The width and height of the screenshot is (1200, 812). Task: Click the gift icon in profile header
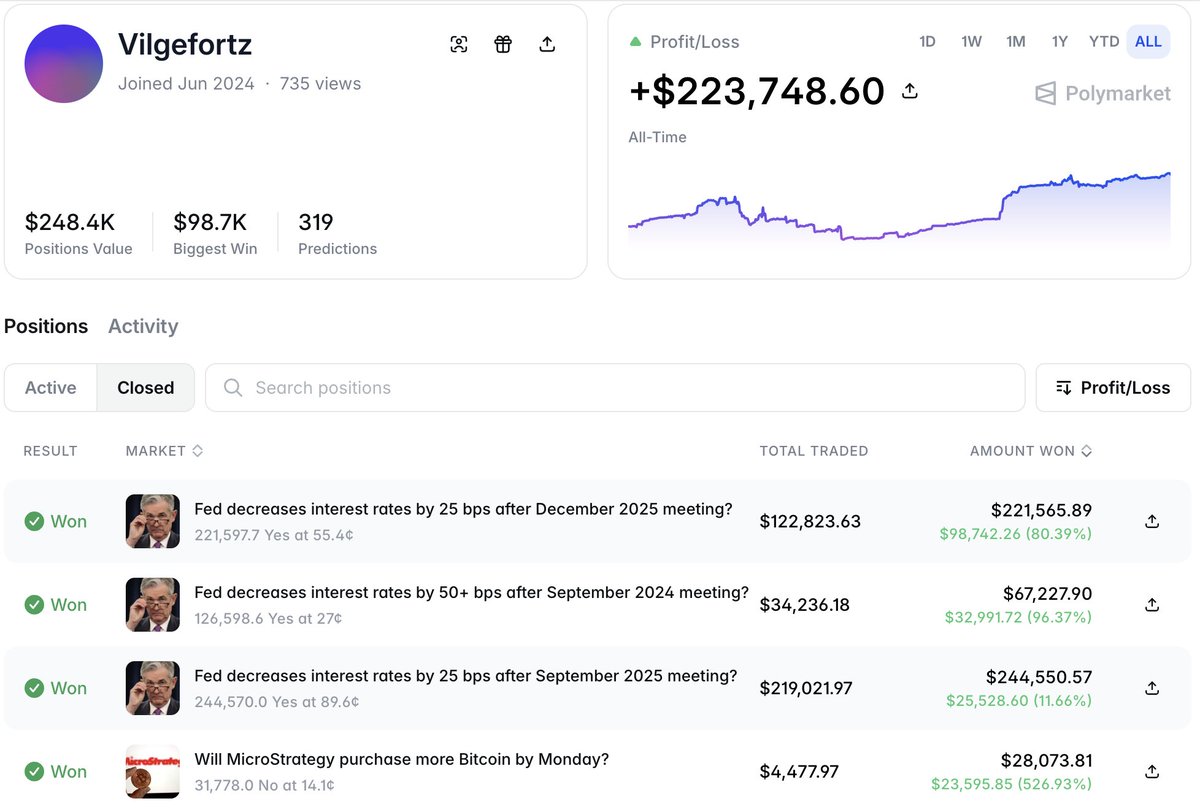pos(503,44)
